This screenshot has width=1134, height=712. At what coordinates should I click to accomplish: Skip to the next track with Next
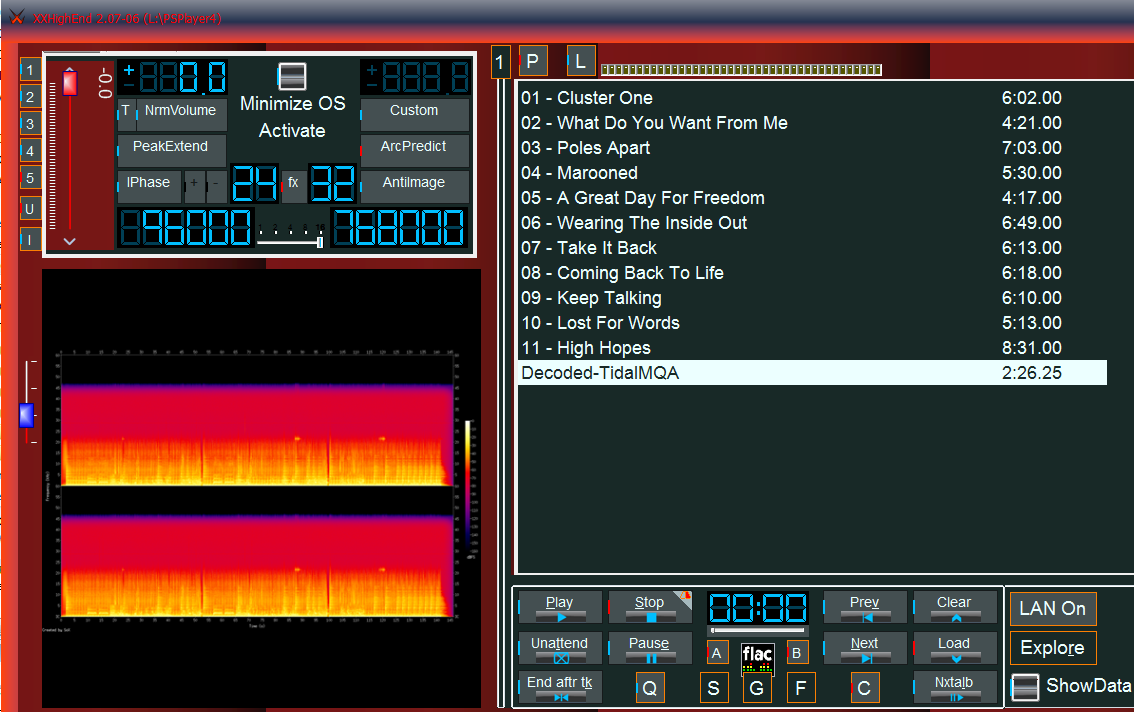[x=865, y=648]
